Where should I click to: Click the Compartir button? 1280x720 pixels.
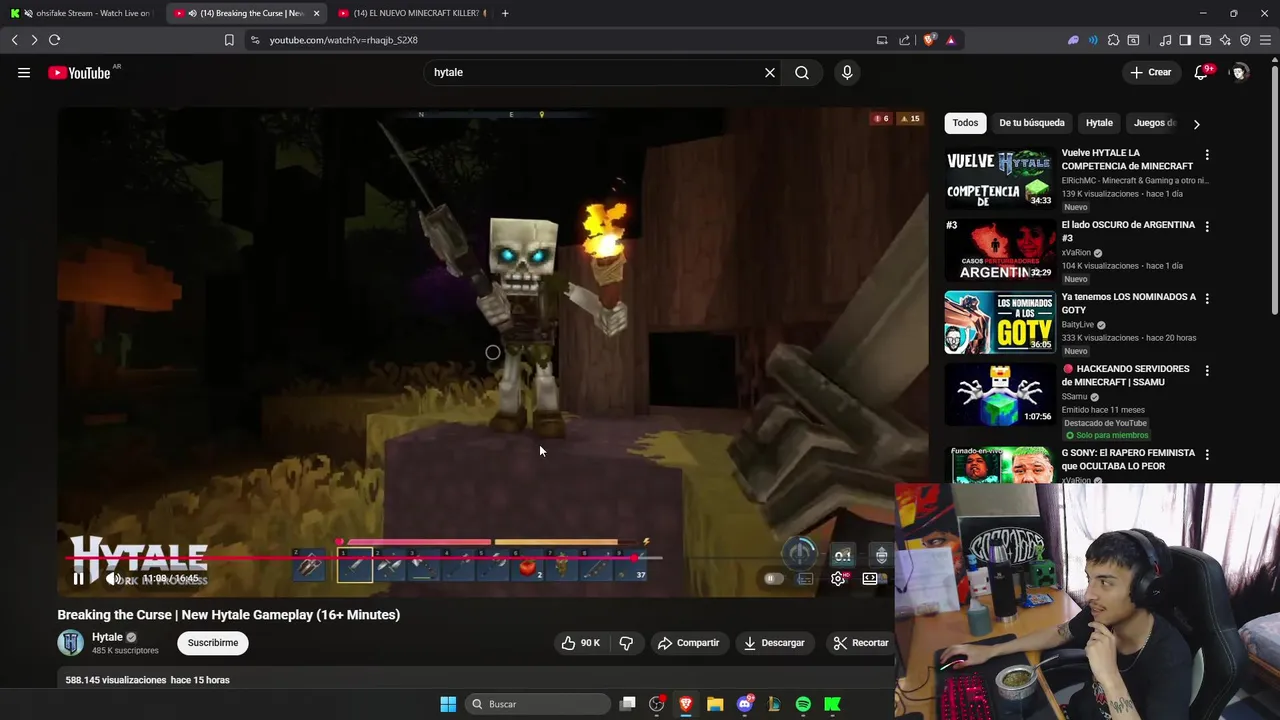[x=688, y=643]
